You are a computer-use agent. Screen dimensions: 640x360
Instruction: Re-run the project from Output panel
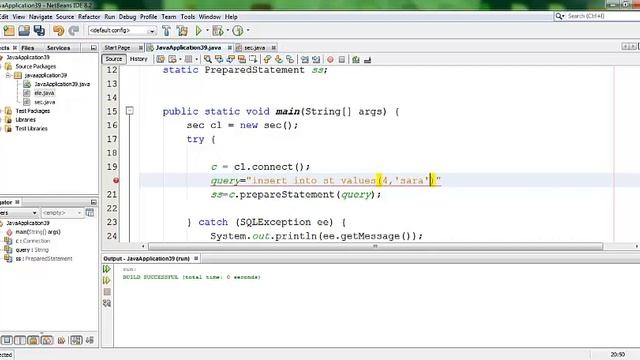(107, 269)
